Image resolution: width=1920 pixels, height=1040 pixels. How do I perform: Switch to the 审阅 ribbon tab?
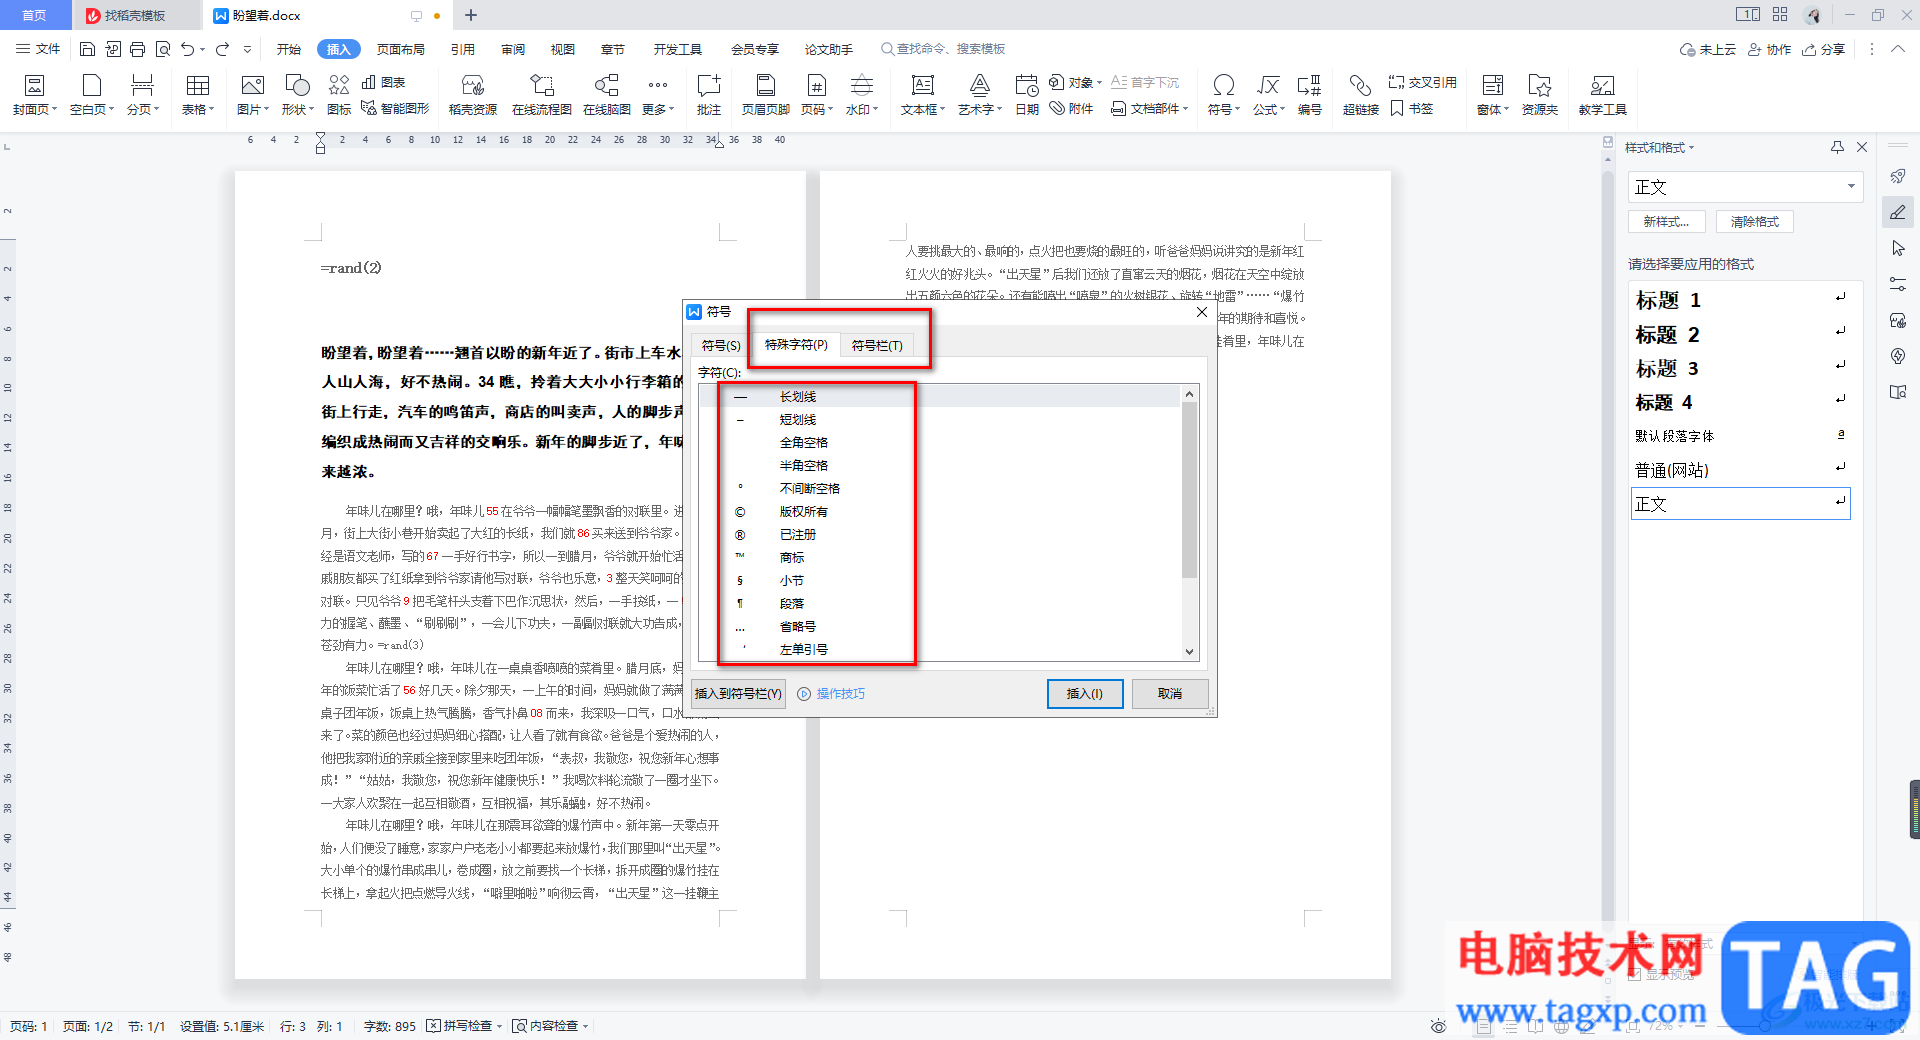[x=513, y=49]
